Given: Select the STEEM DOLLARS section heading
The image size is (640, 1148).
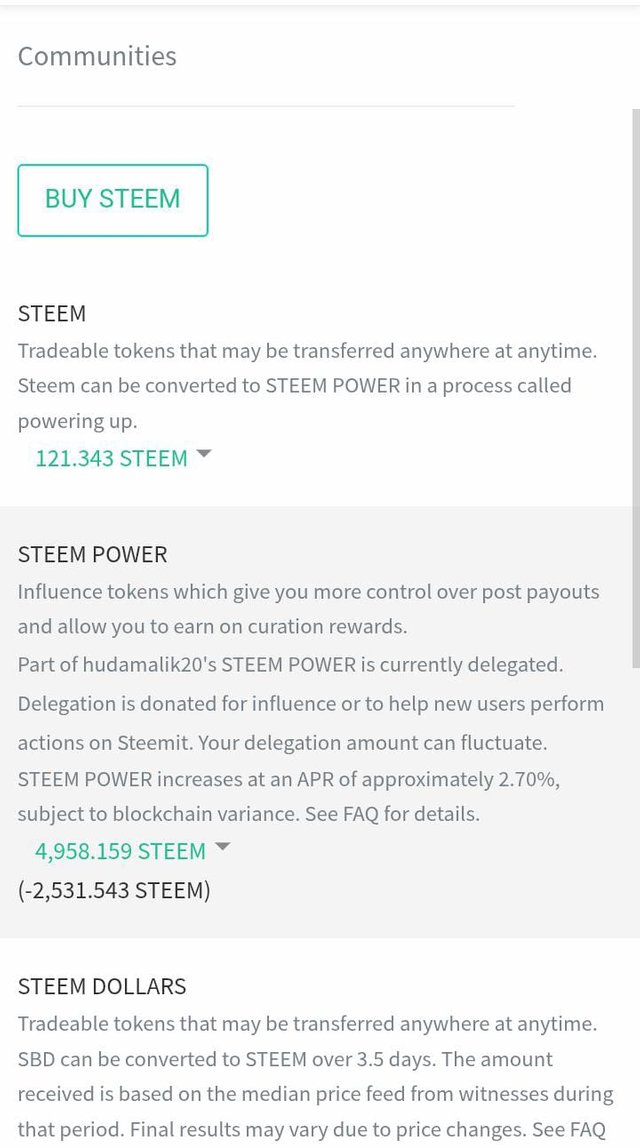Looking at the screenshot, I should point(102,986).
